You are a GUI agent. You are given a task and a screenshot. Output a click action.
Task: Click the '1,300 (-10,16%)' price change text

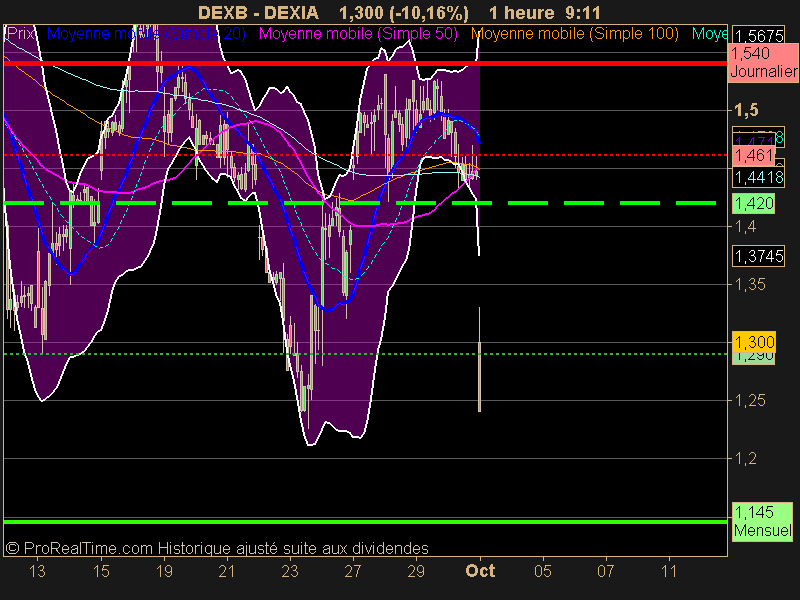(x=404, y=12)
